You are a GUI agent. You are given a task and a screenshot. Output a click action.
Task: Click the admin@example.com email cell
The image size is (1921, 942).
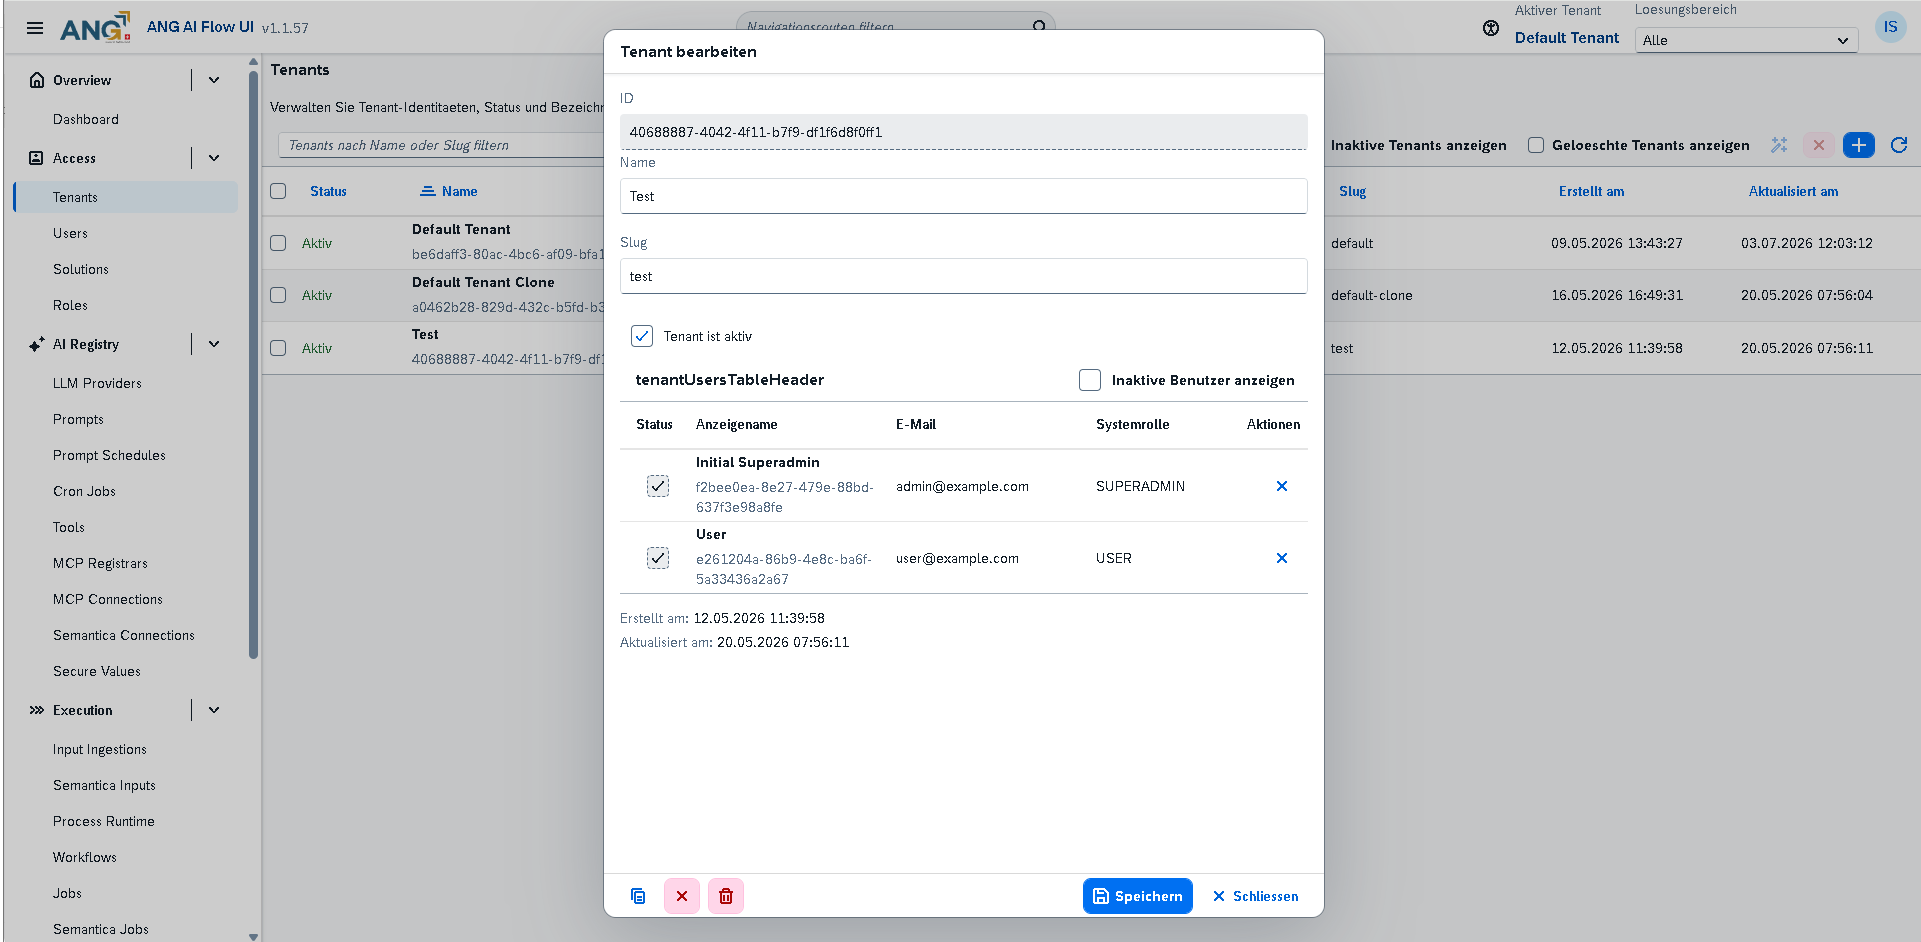click(962, 486)
